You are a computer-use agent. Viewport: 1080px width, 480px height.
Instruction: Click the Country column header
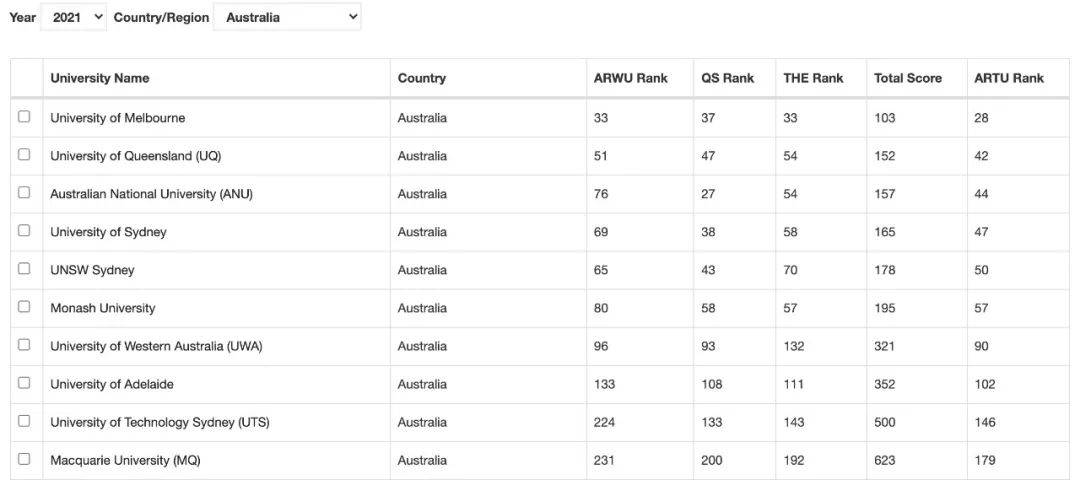422,79
